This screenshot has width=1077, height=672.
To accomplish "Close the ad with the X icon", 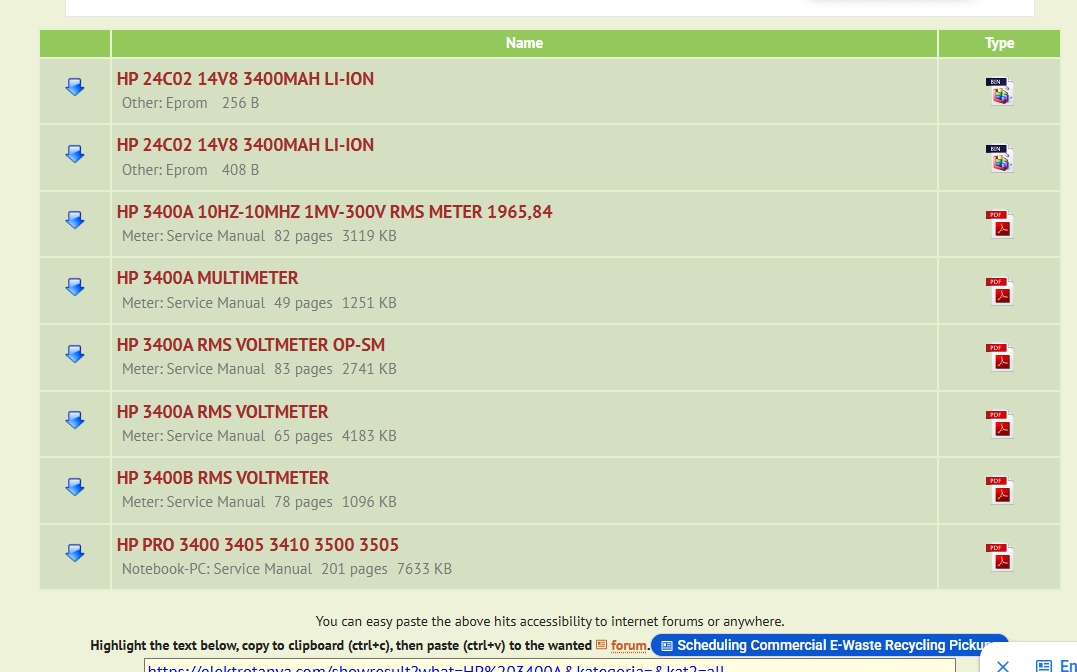I will pos(1002,665).
